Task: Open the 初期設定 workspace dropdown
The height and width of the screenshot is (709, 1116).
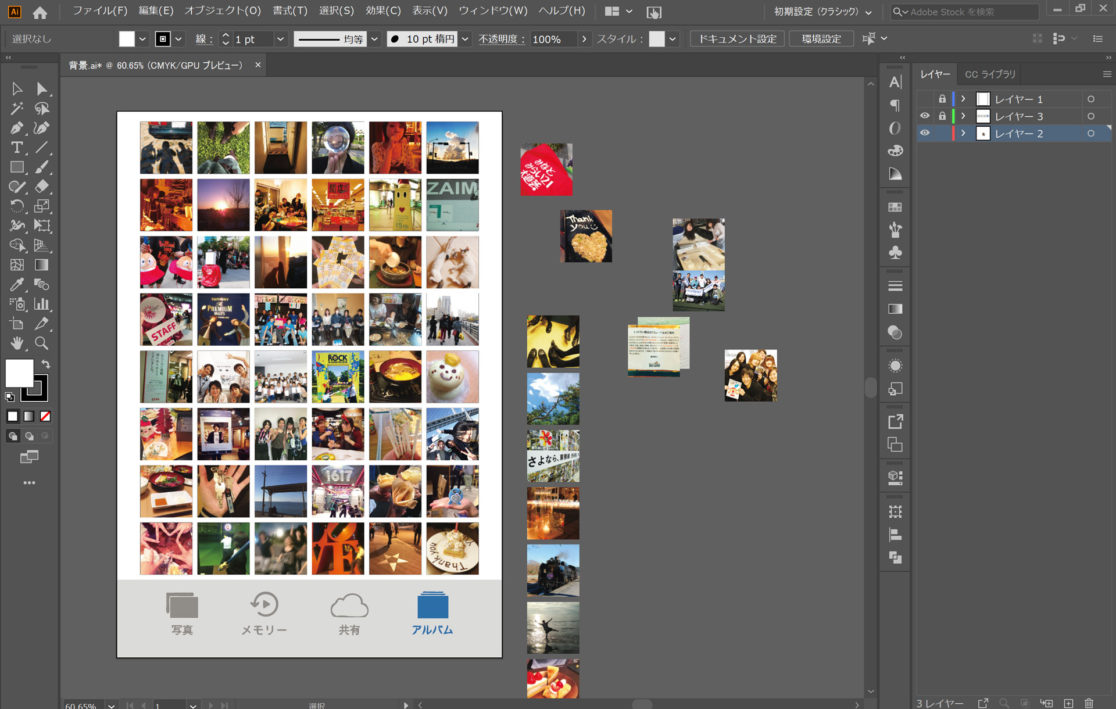Action: 822,12
